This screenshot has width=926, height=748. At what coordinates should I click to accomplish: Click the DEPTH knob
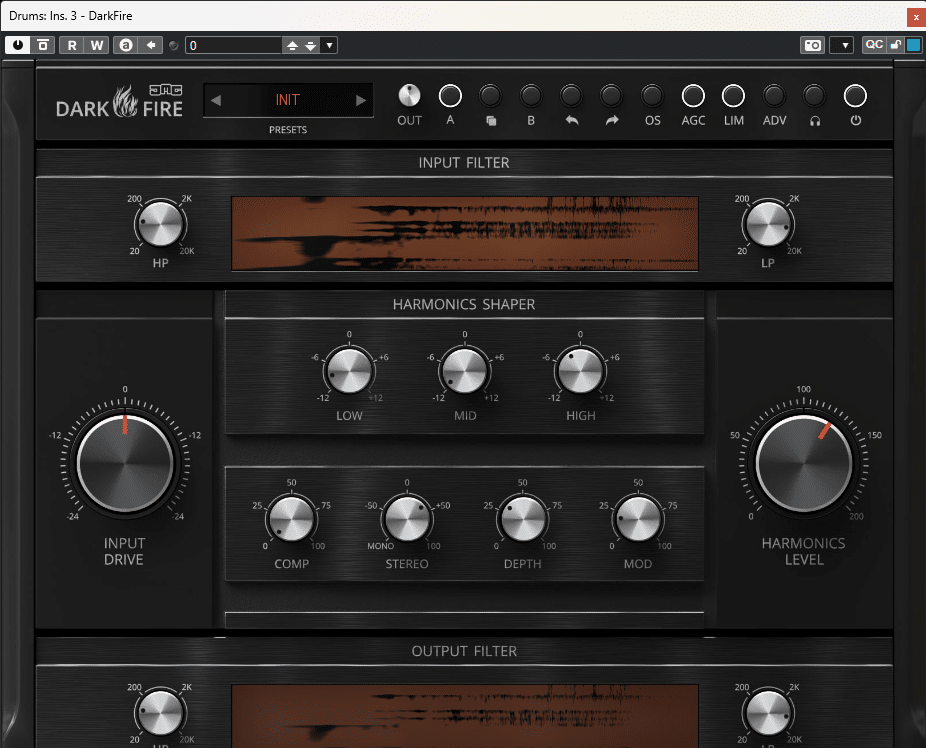point(523,520)
